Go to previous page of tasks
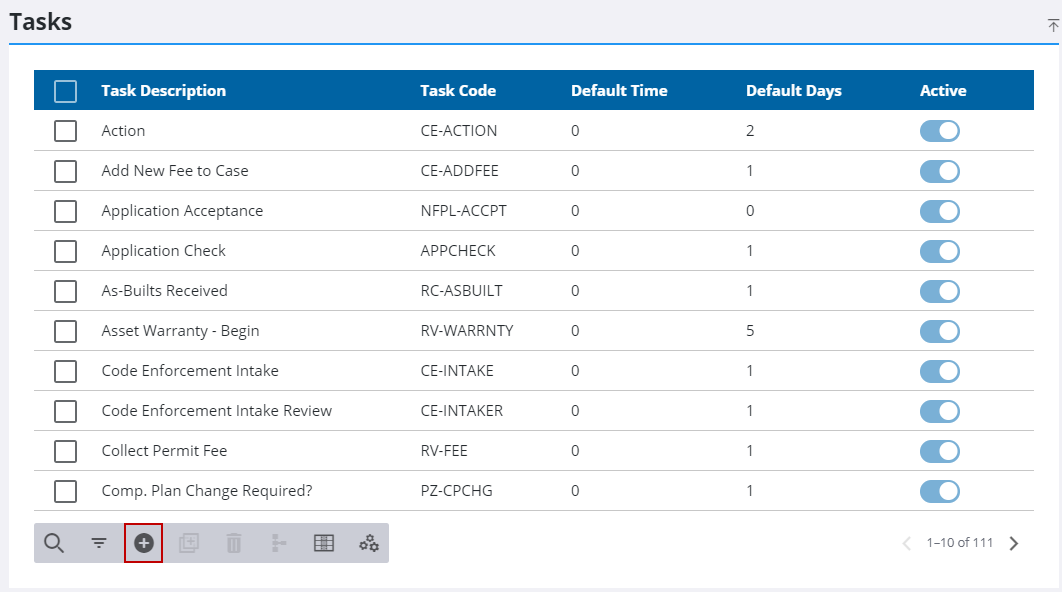Screen dimensions: 1062x592 point(907,543)
